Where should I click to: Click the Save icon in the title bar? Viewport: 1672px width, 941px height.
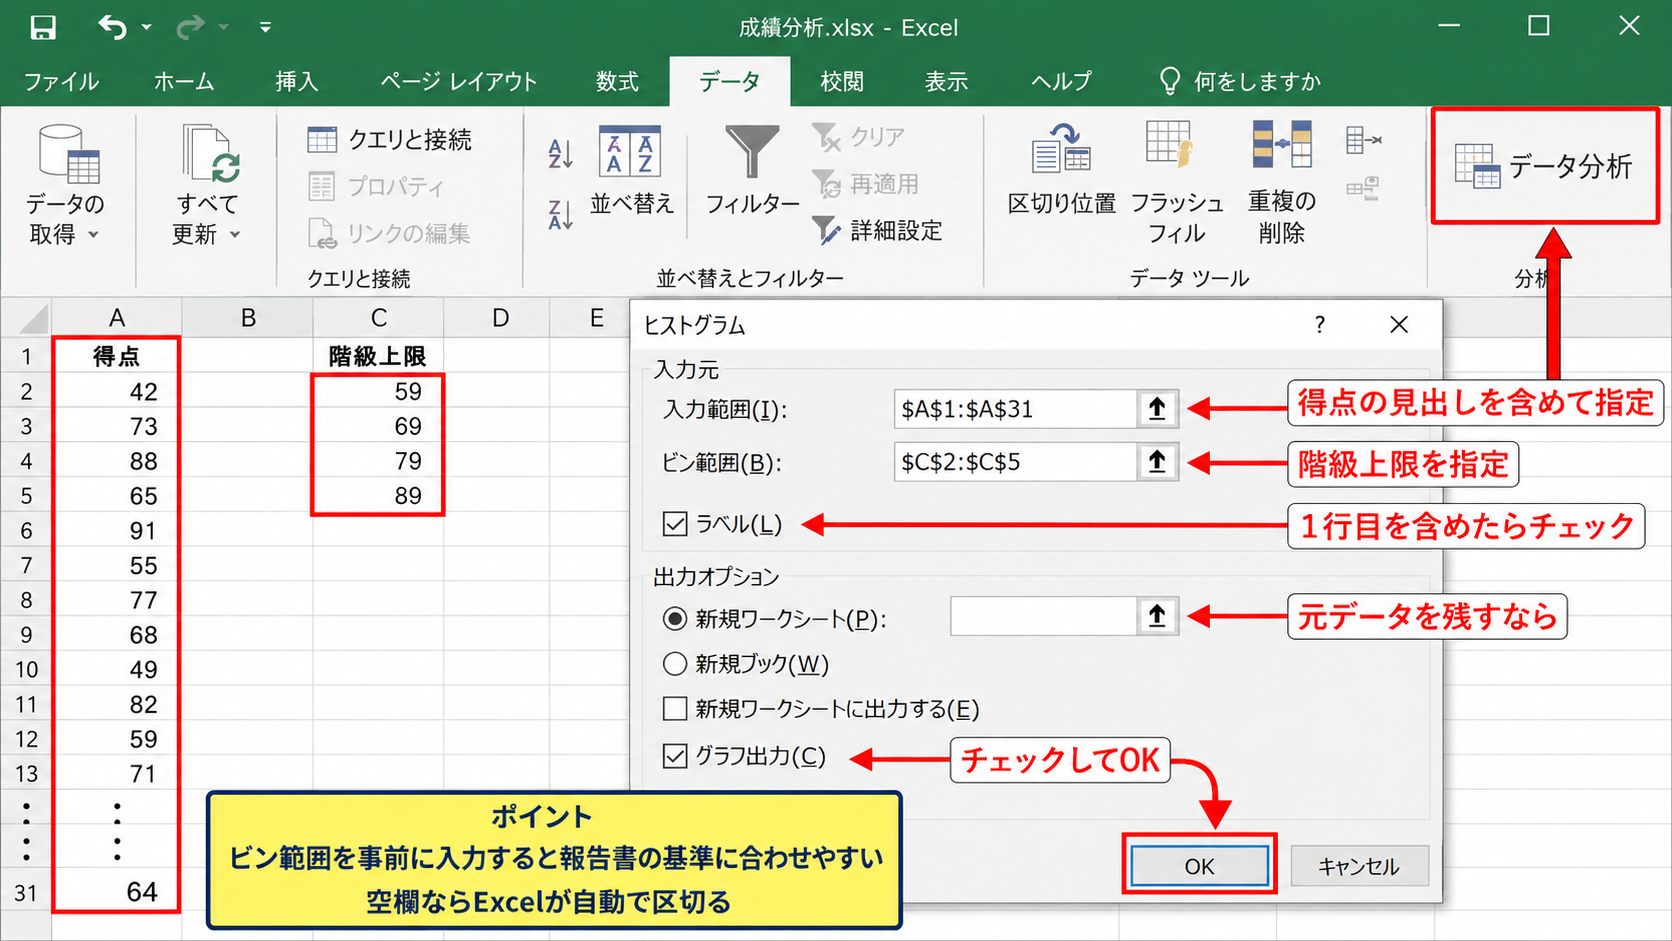tap(43, 27)
